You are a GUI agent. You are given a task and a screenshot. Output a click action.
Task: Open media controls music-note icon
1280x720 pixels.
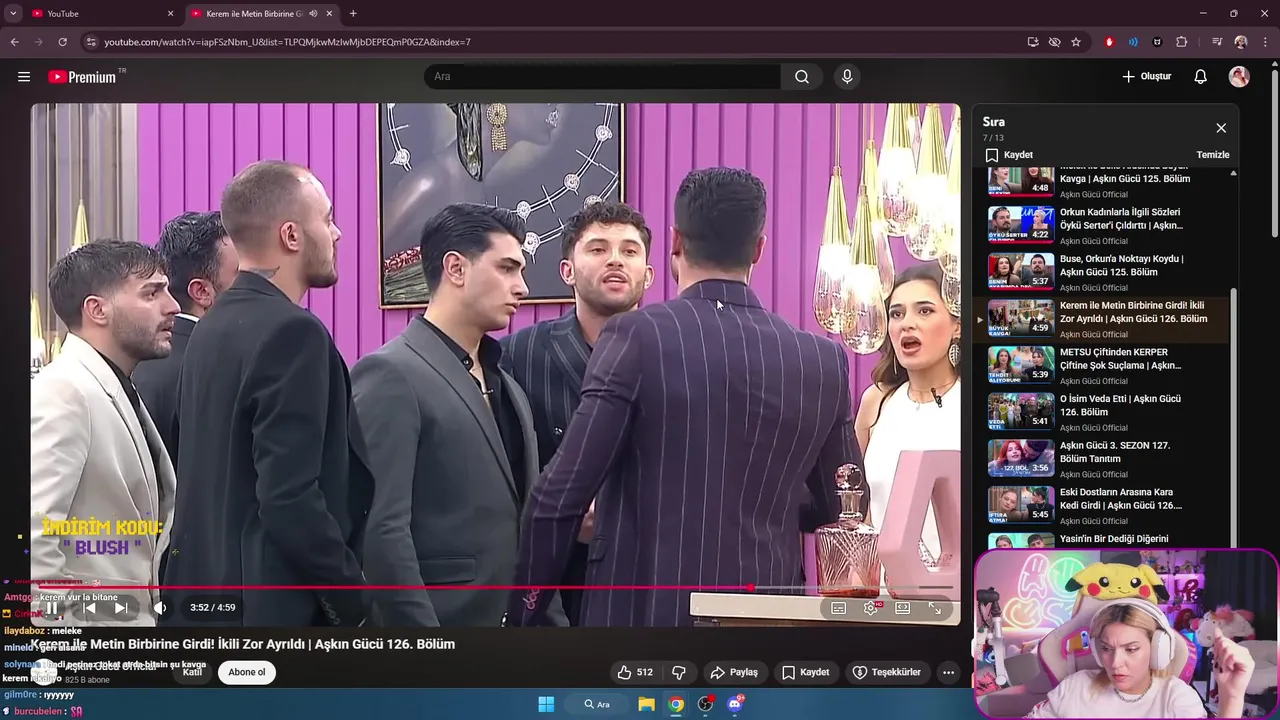click(x=1217, y=42)
